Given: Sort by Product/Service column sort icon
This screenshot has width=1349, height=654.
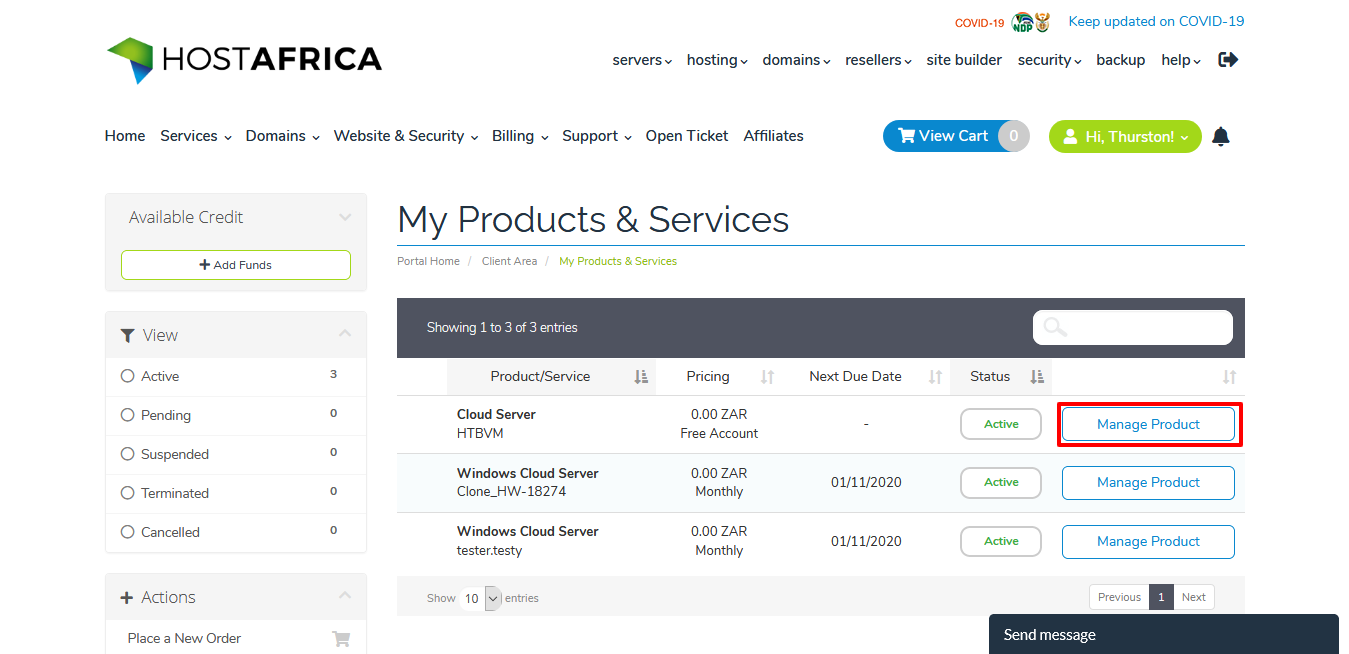Looking at the screenshot, I should click(641, 377).
